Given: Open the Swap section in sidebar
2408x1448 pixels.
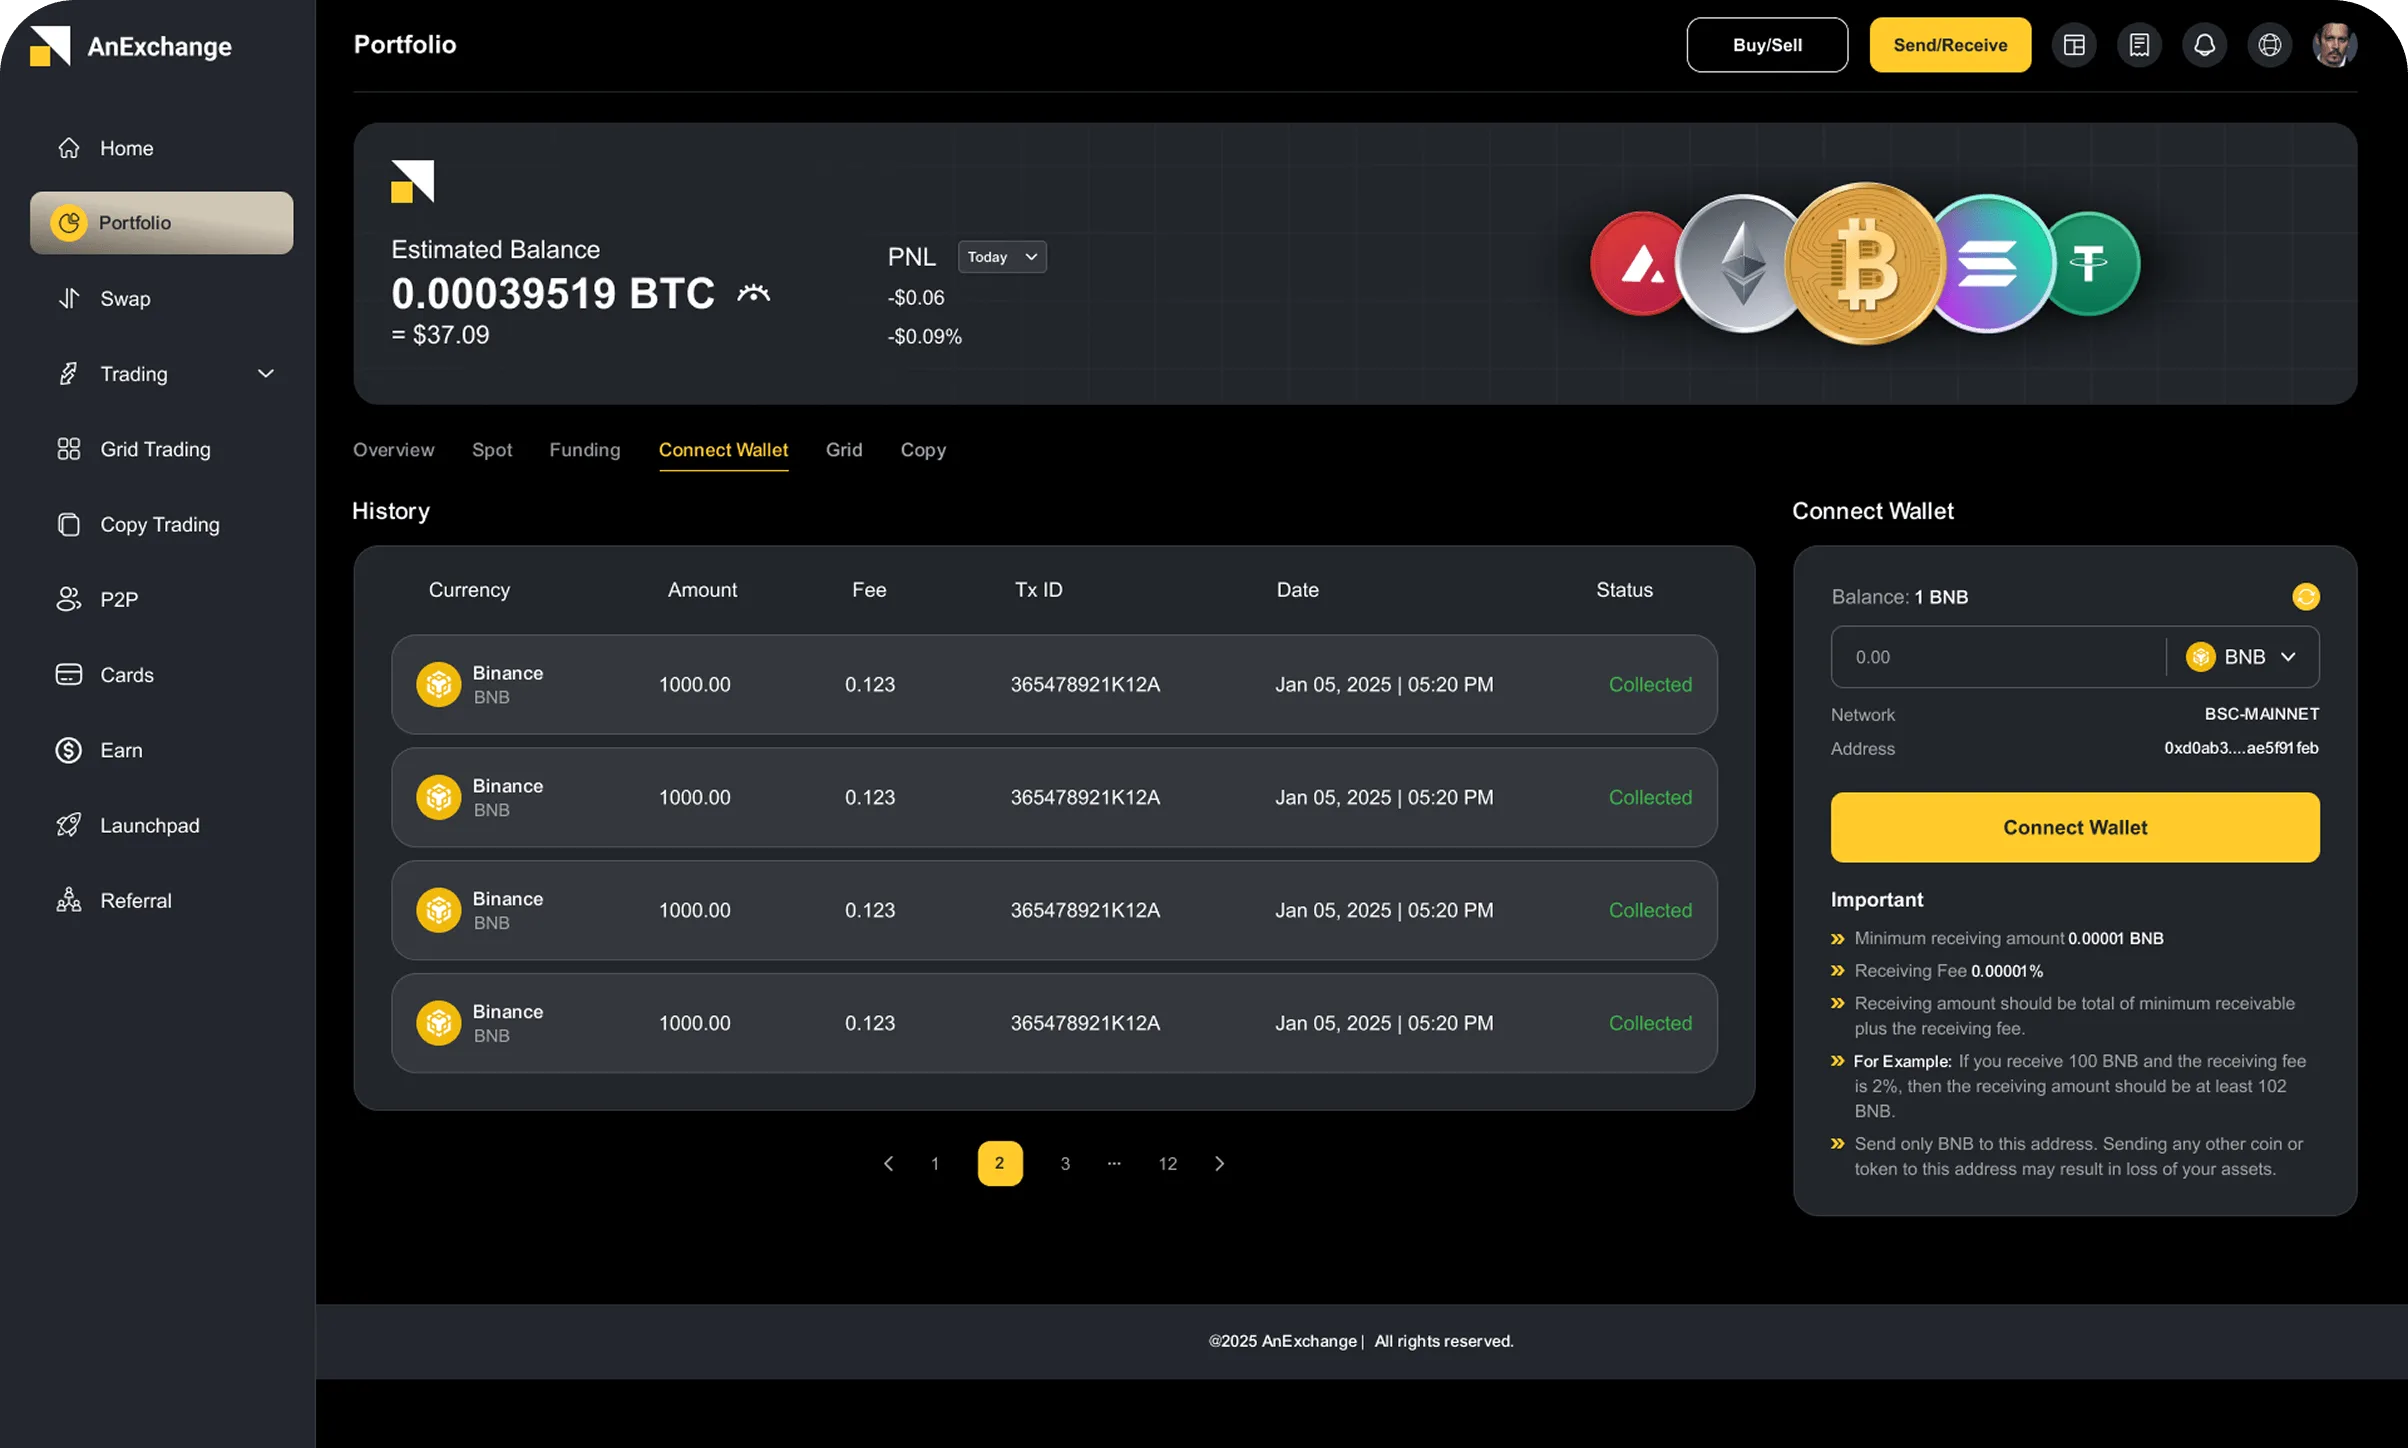Looking at the screenshot, I should pos(124,298).
